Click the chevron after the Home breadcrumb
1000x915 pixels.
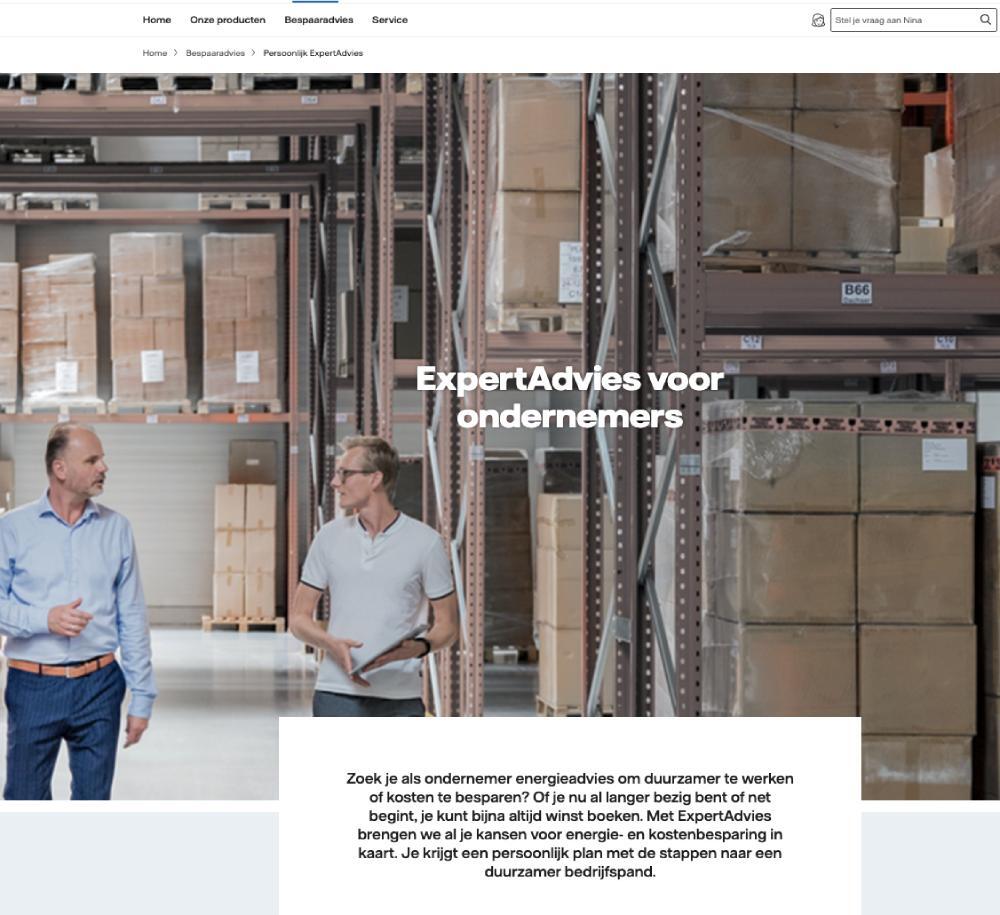pos(178,52)
